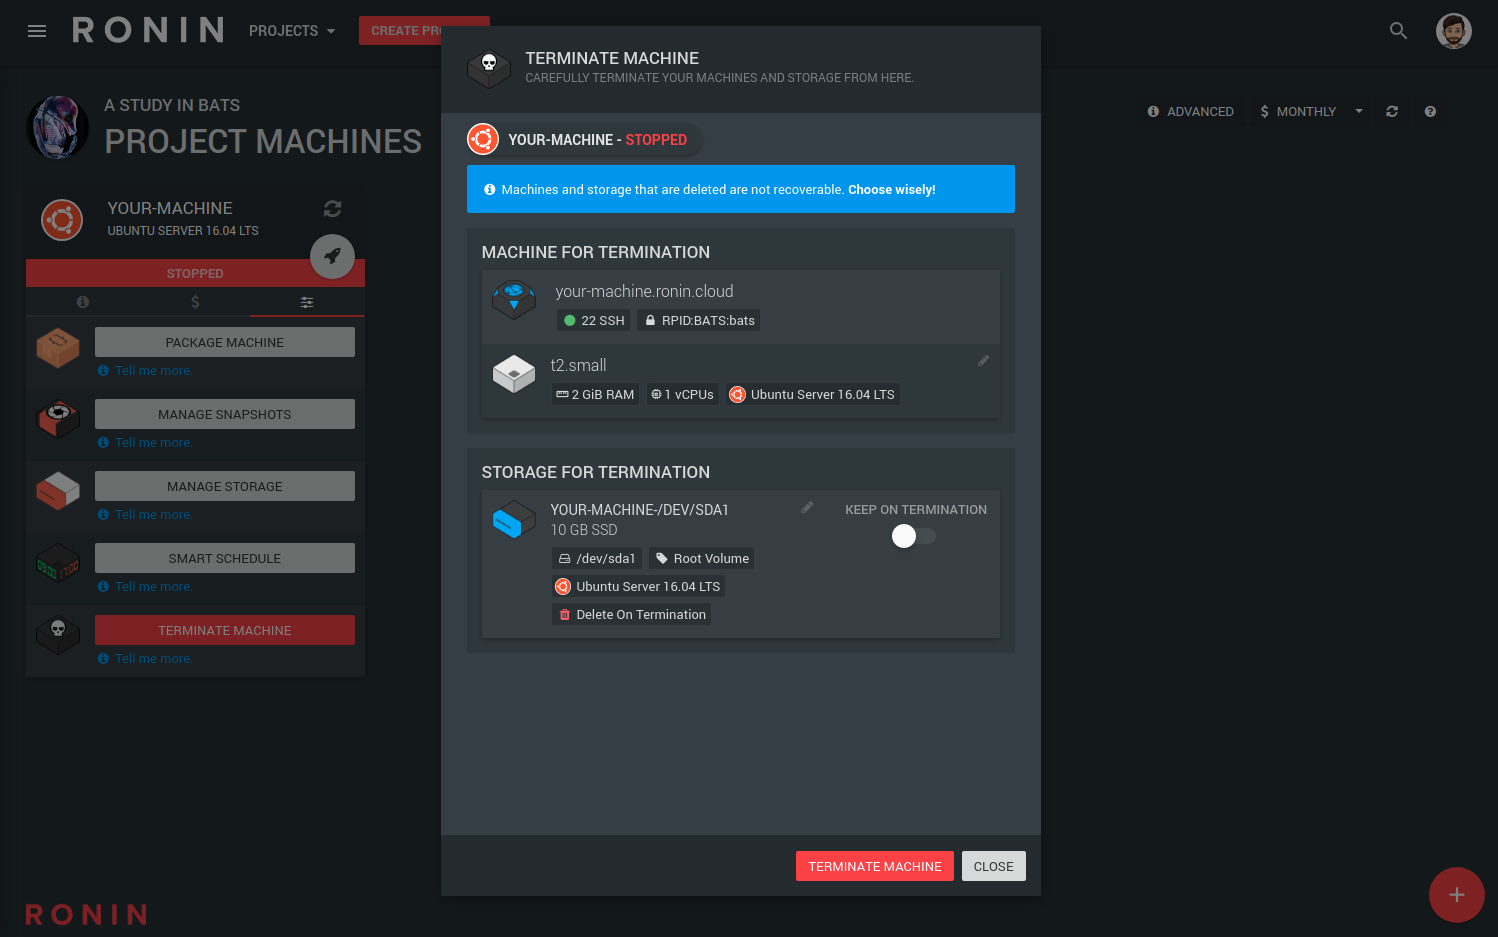
Task: Open the user avatar profile menu
Action: point(1453,31)
